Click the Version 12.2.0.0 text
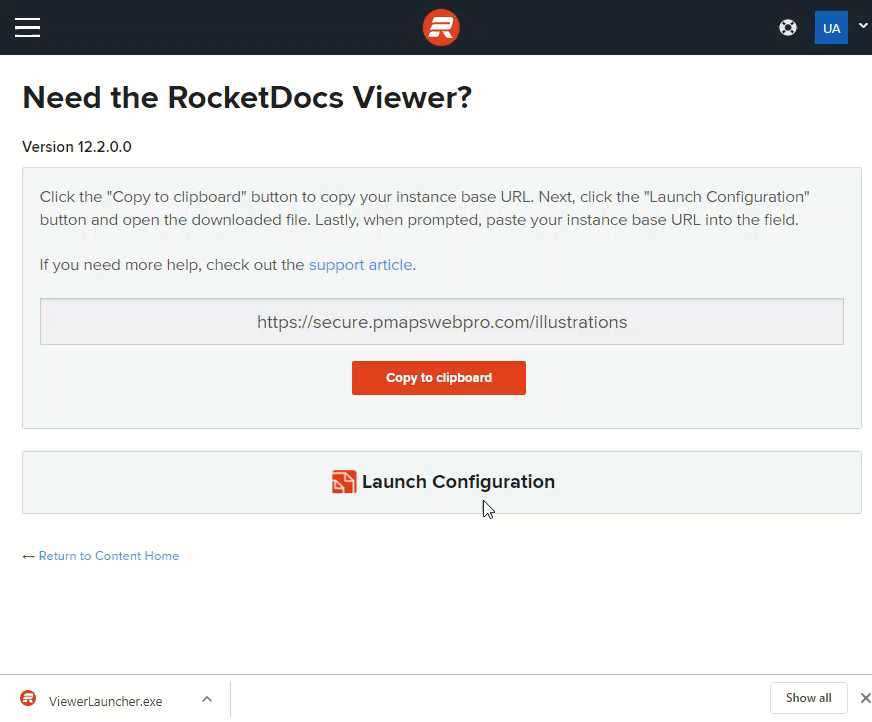872x722 pixels. pyautogui.click(x=77, y=147)
